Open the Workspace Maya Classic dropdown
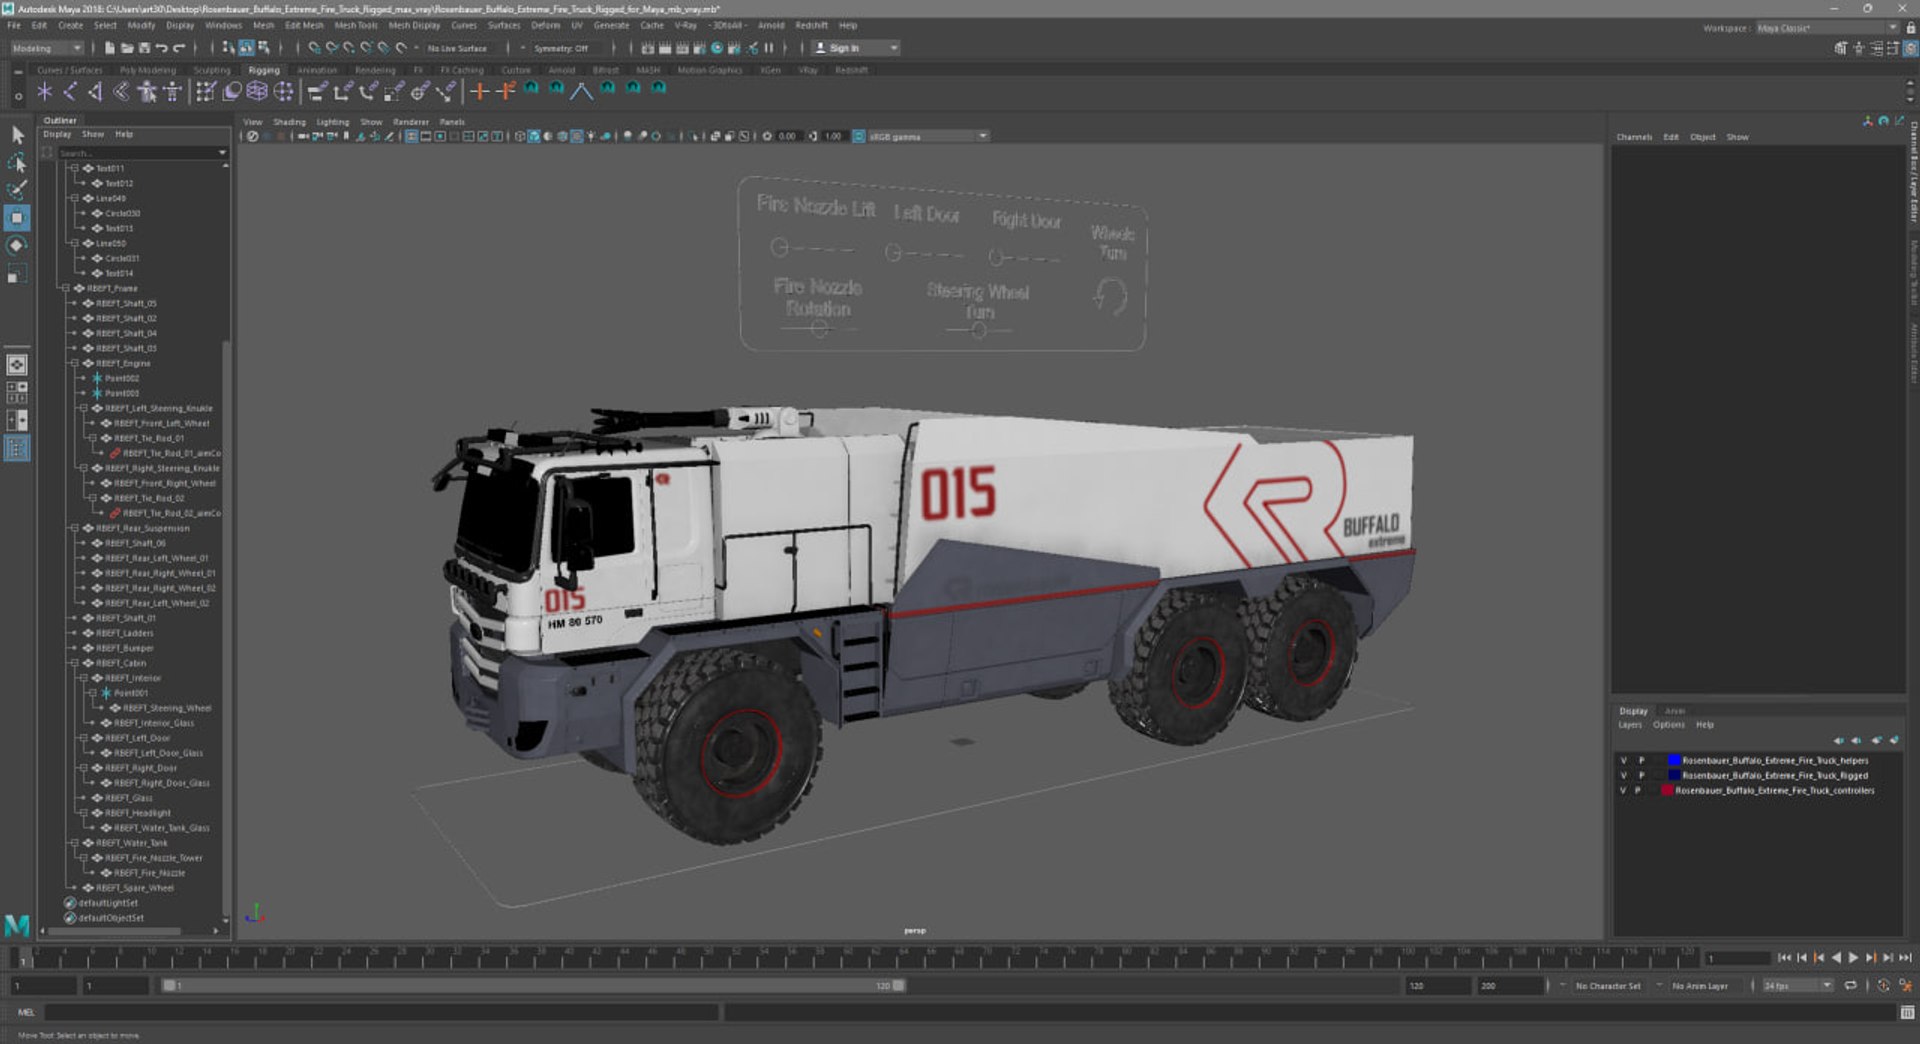The height and width of the screenshot is (1044, 1920). (1828, 28)
